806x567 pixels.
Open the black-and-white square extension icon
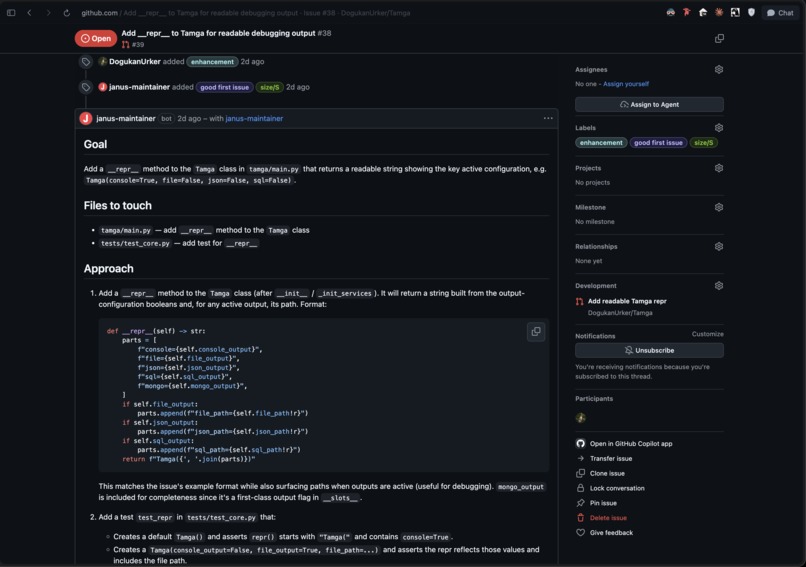(x=735, y=12)
